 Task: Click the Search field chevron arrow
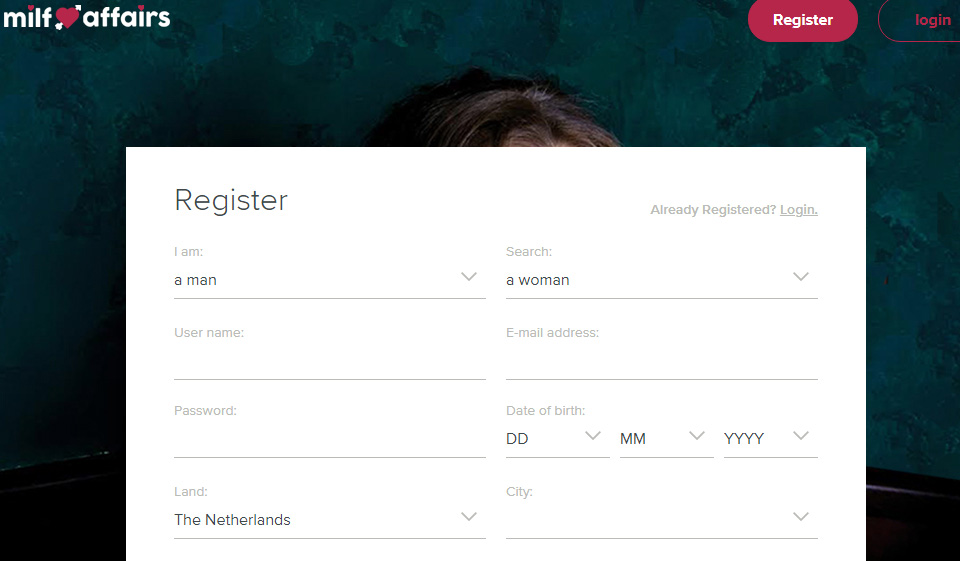pyautogui.click(x=801, y=277)
